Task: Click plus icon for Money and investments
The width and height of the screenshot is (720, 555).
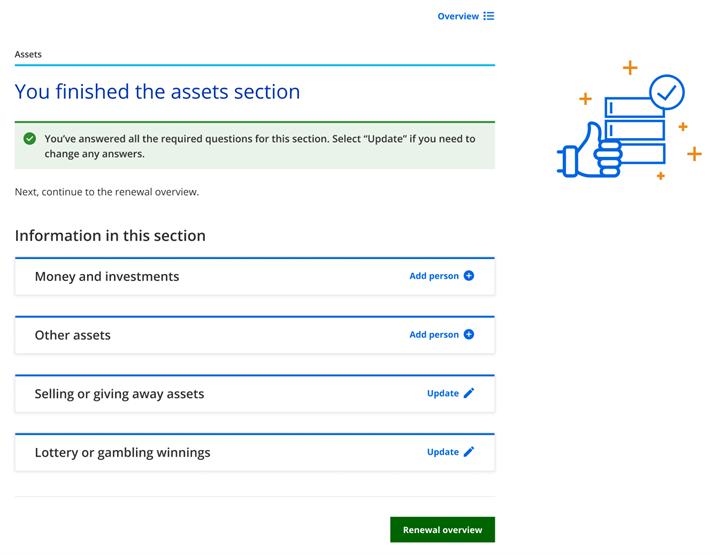Action: 469,276
